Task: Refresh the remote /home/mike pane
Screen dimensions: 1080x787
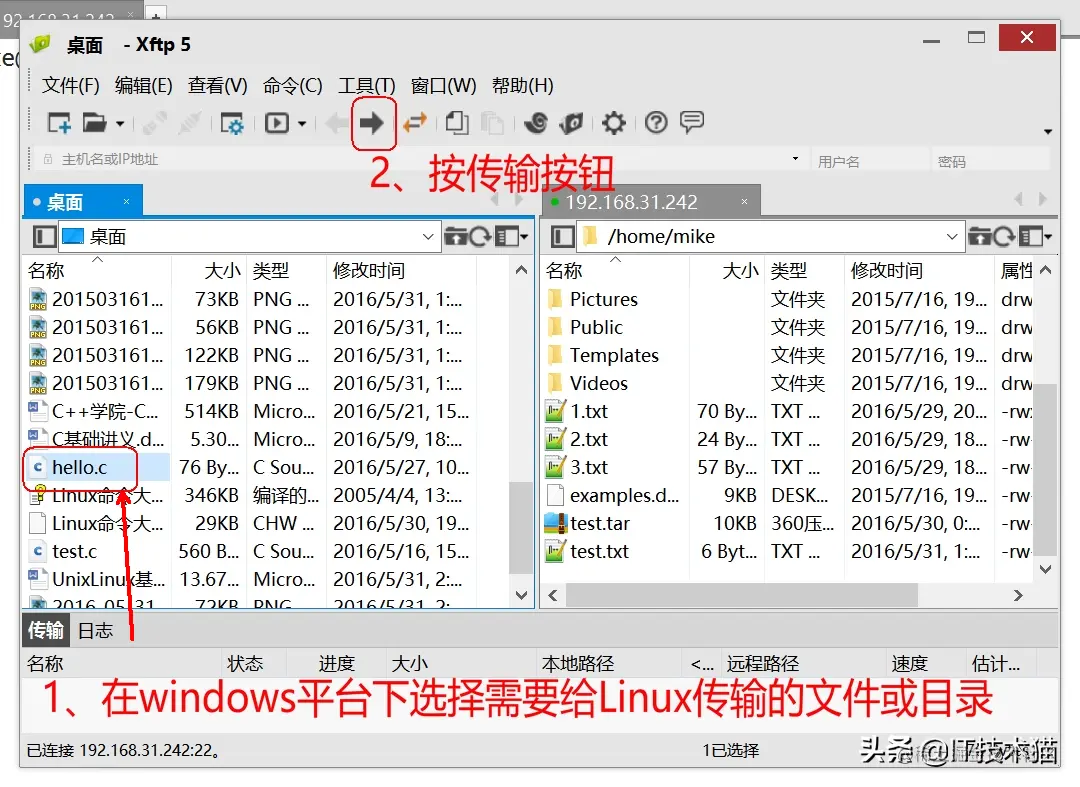Action: tap(1005, 237)
